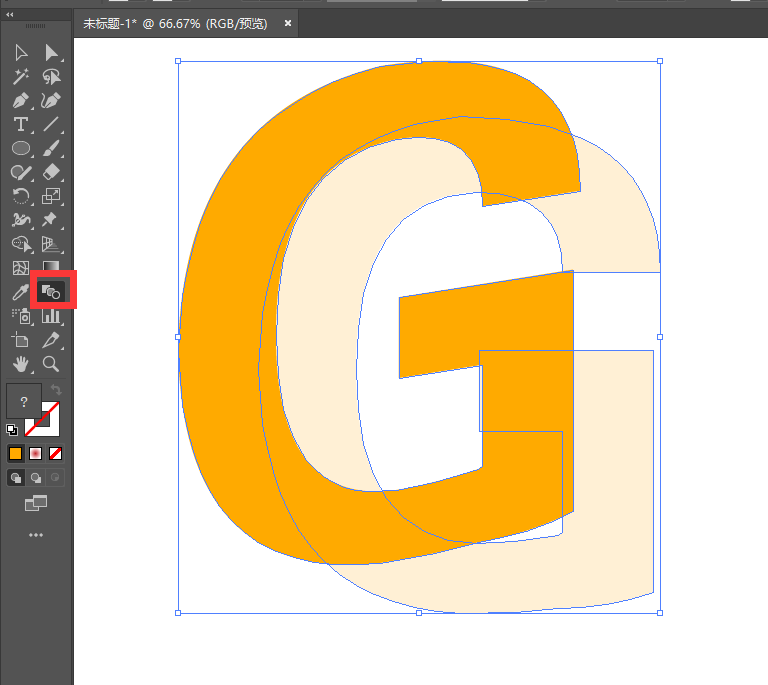
Task: Select the Pen tool
Action: 21,101
